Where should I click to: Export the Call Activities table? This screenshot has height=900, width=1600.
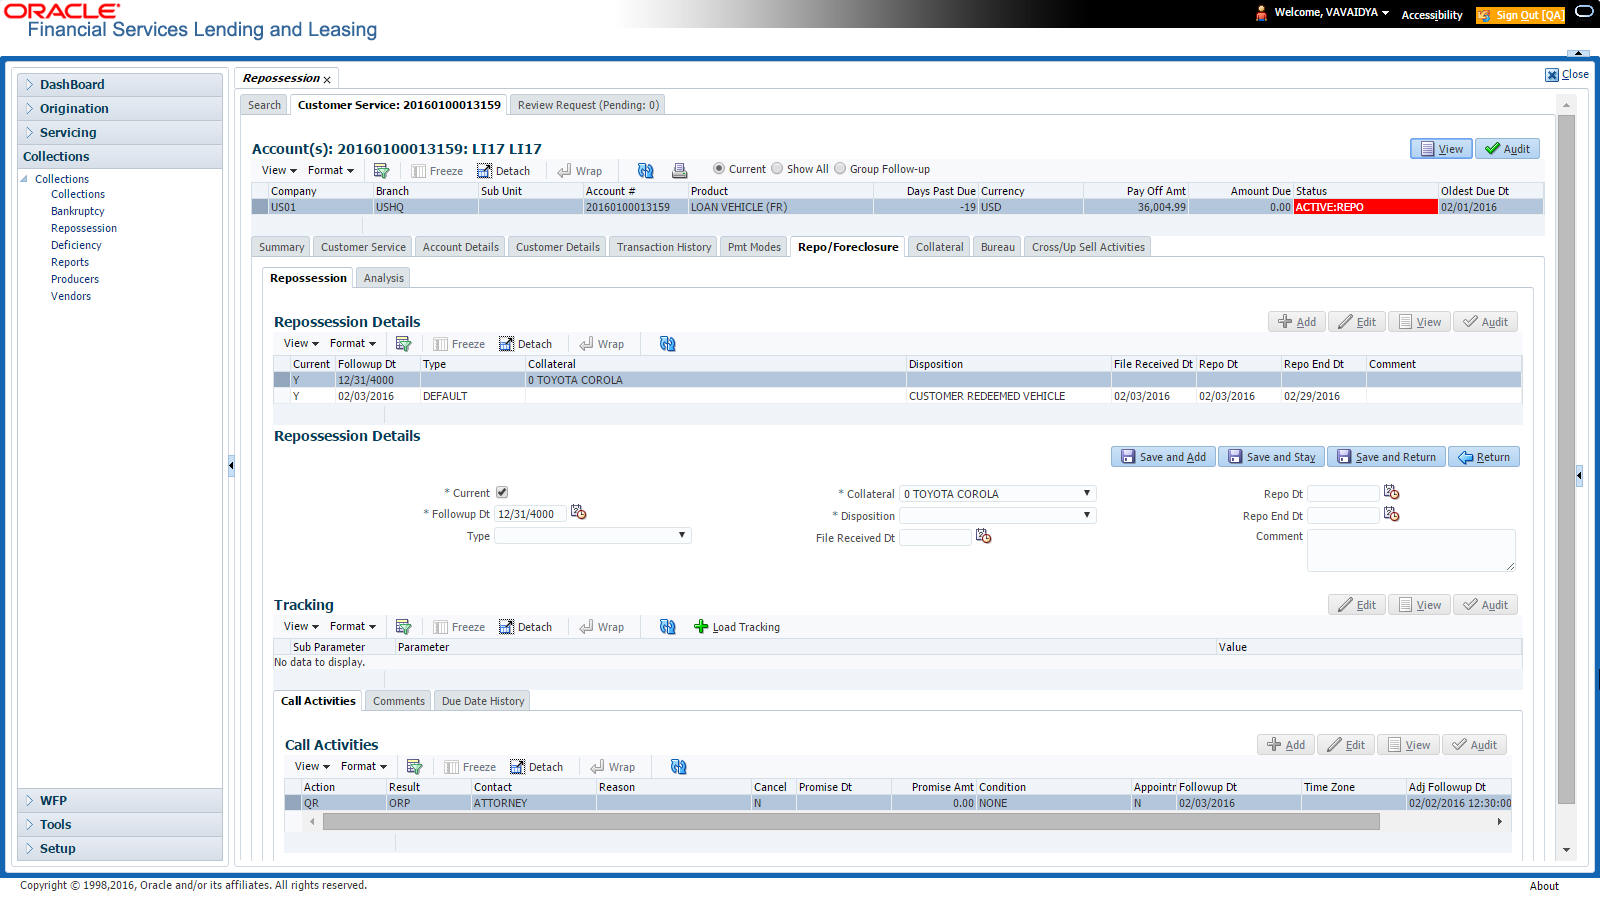(414, 767)
